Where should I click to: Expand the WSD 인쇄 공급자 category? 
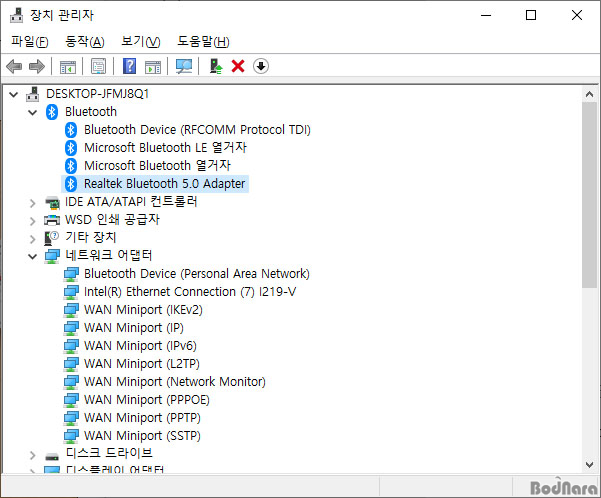33,221
